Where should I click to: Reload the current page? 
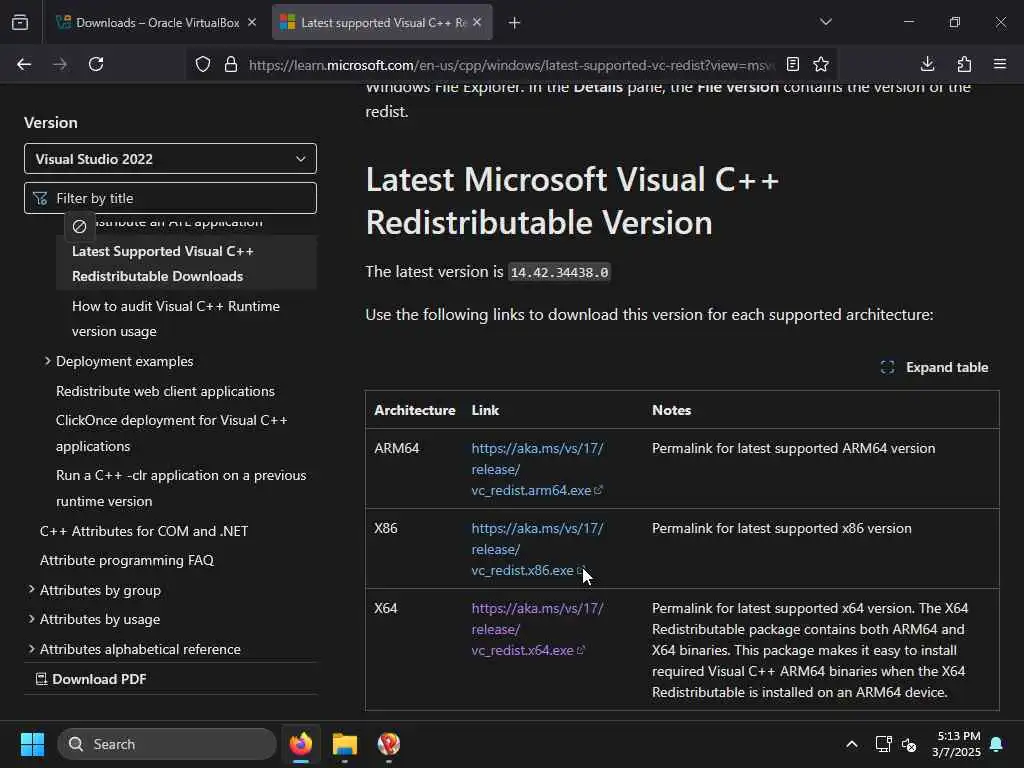tap(96, 64)
